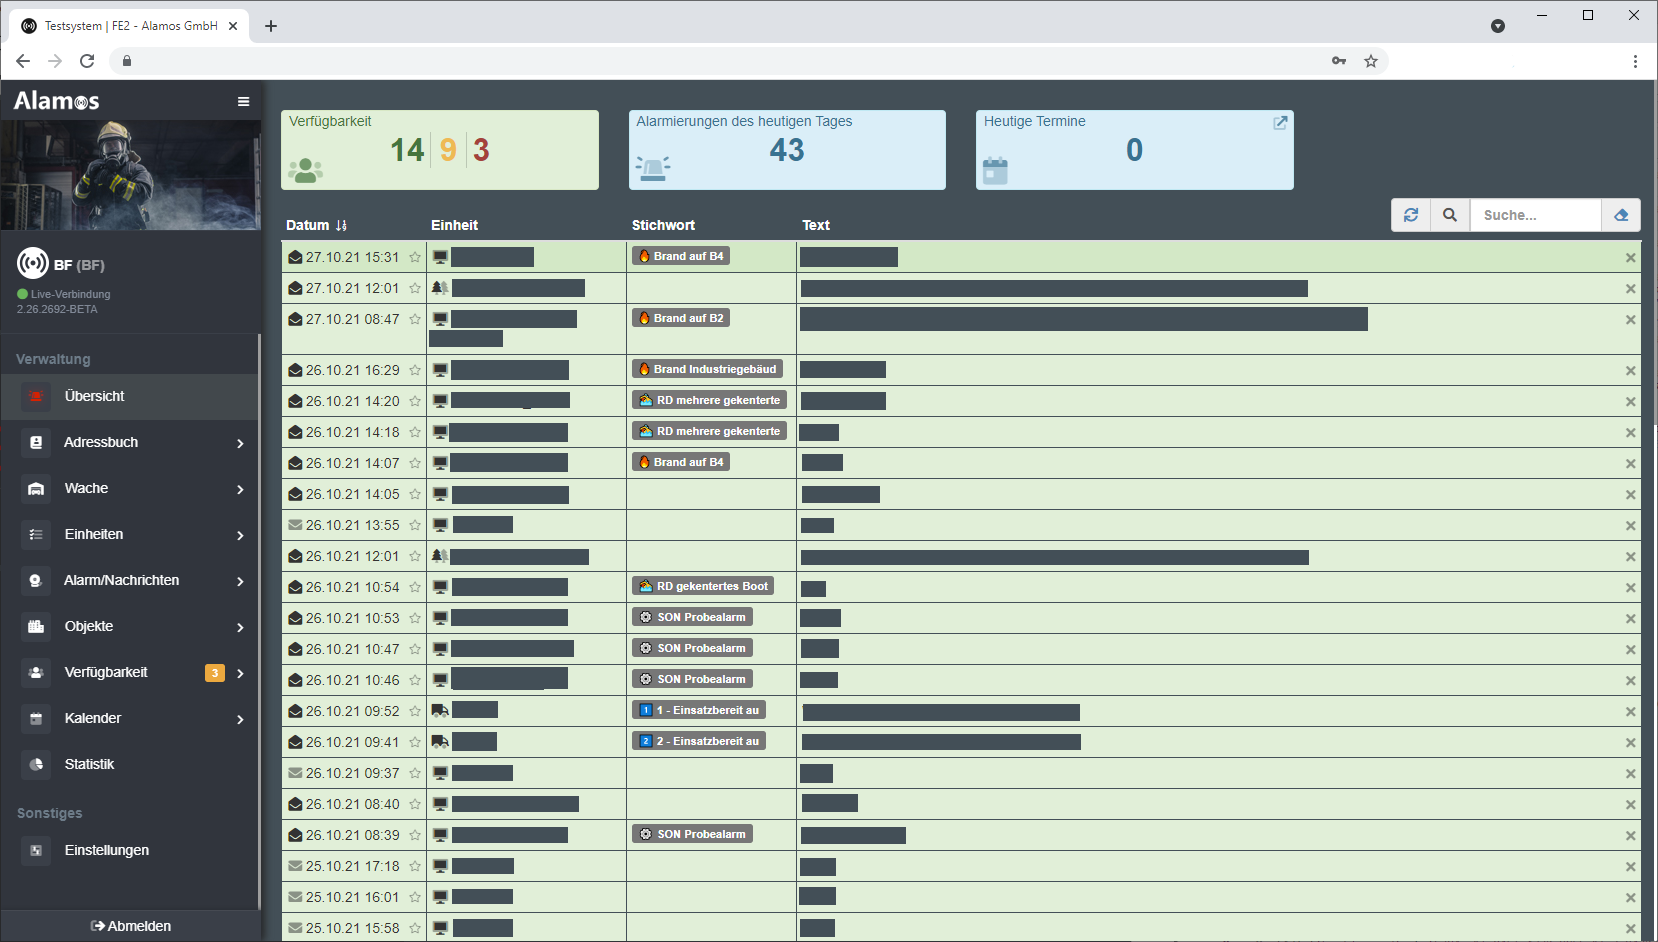Screen dimensions: 1658x942
Task: Remove the 27.10.21 15:31 alarm entry with X
Action: coord(1630,258)
